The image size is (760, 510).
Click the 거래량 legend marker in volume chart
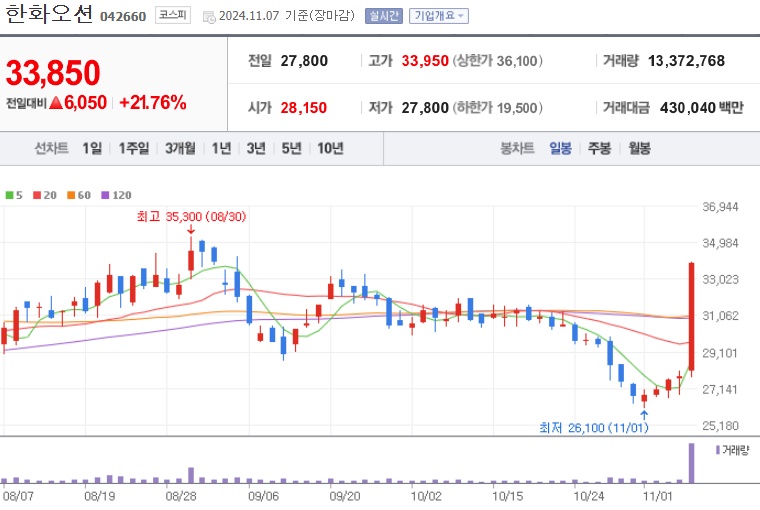pos(718,450)
